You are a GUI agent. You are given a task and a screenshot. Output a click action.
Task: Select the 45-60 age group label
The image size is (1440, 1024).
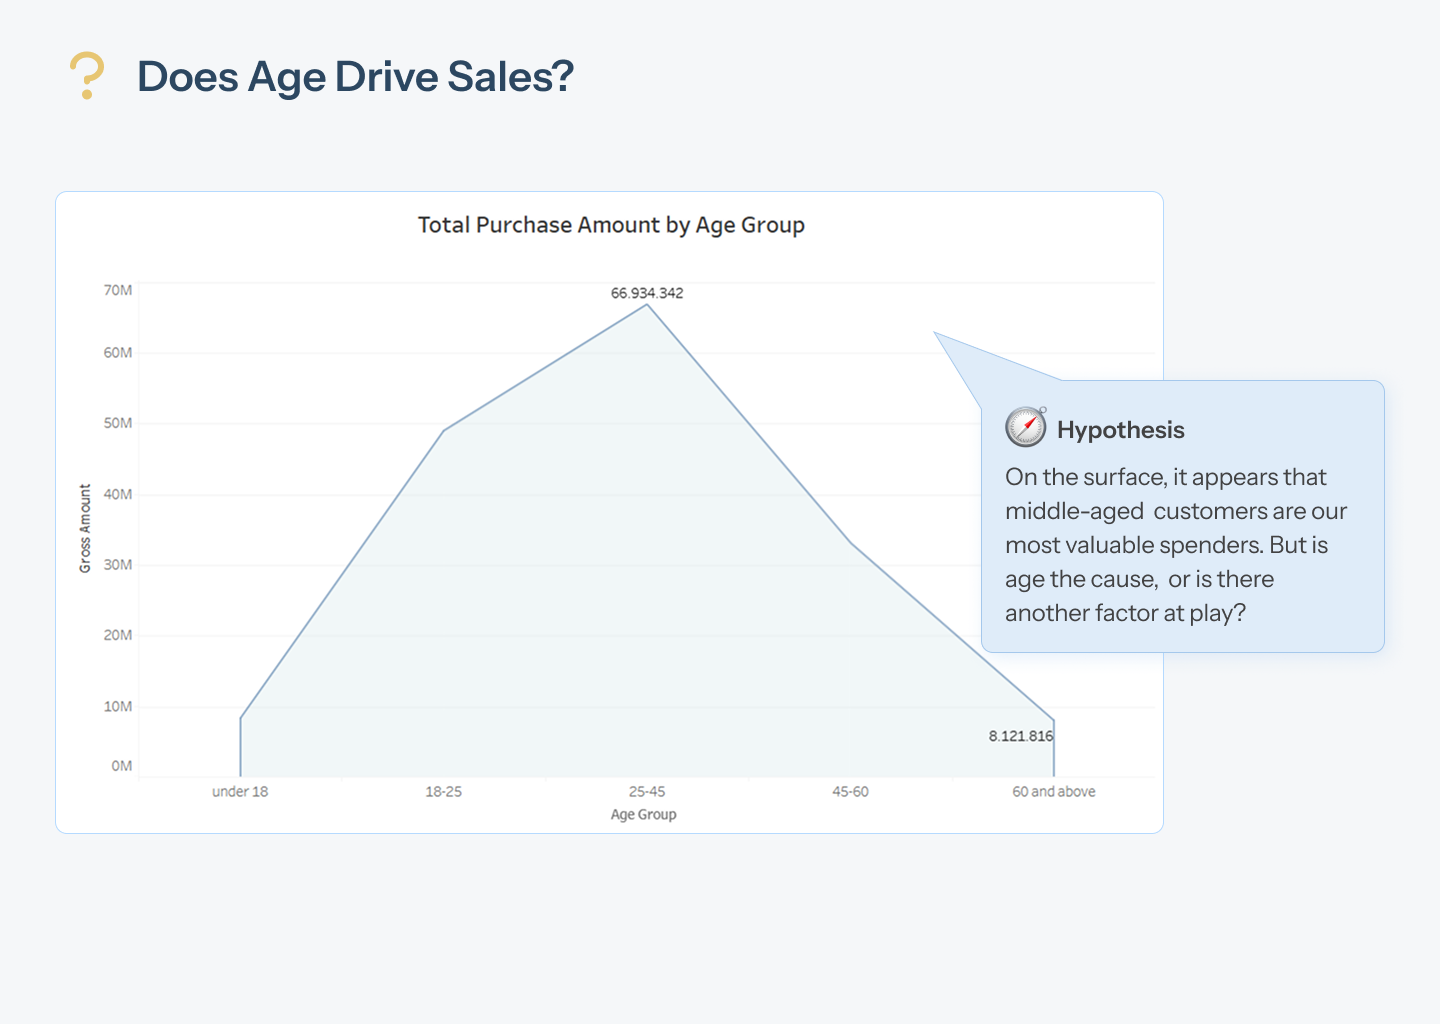(x=850, y=791)
